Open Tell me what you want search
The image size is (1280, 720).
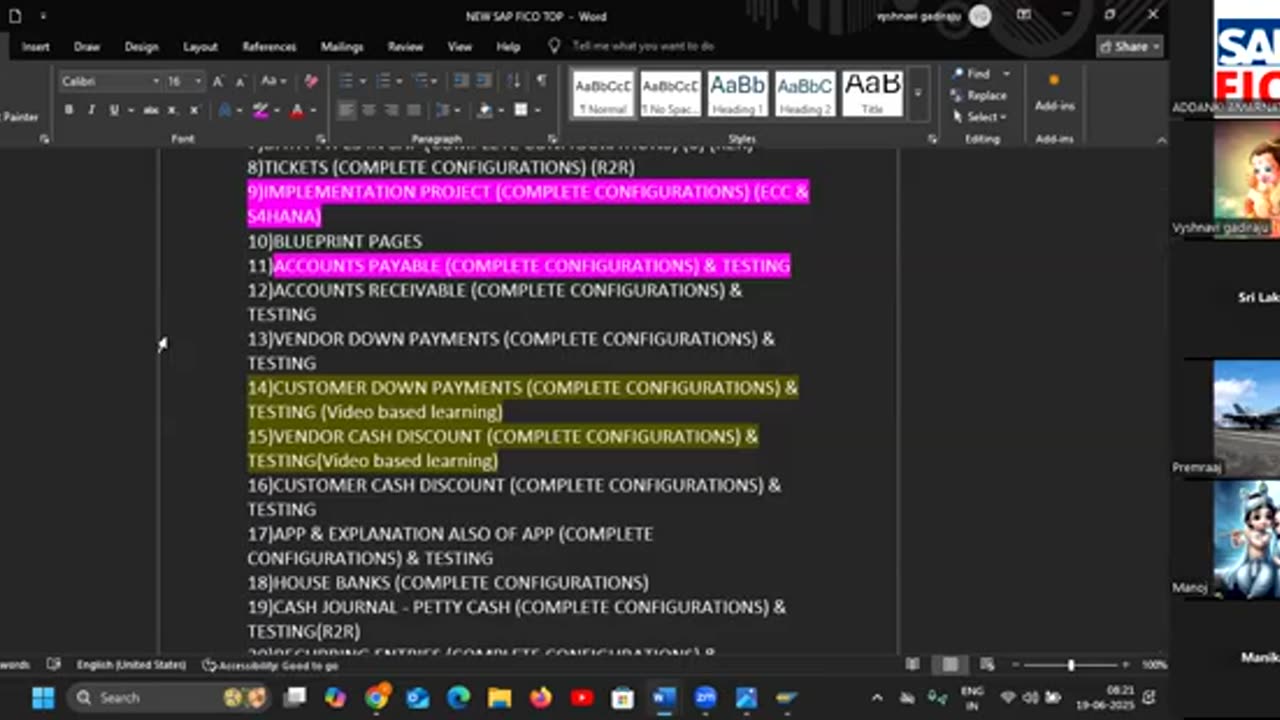[642, 46]
